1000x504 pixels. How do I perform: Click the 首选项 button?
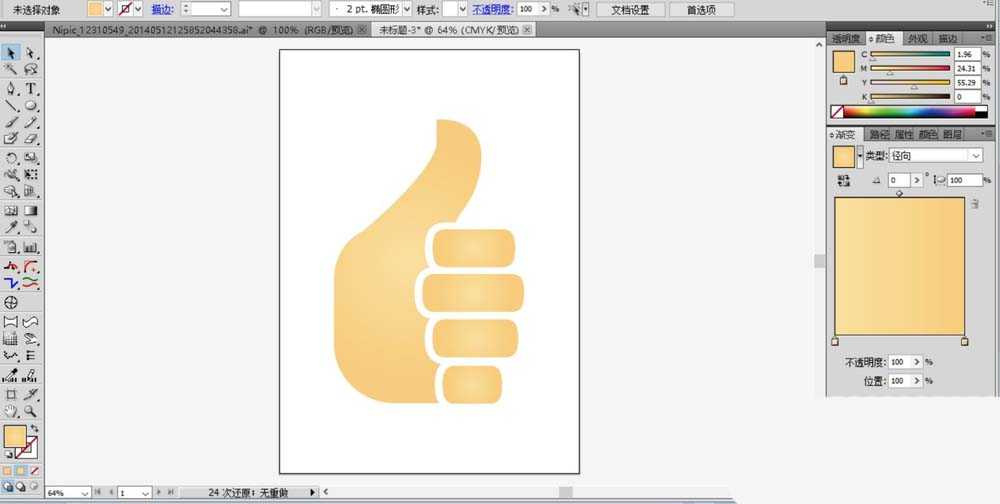tap(701, 10)
